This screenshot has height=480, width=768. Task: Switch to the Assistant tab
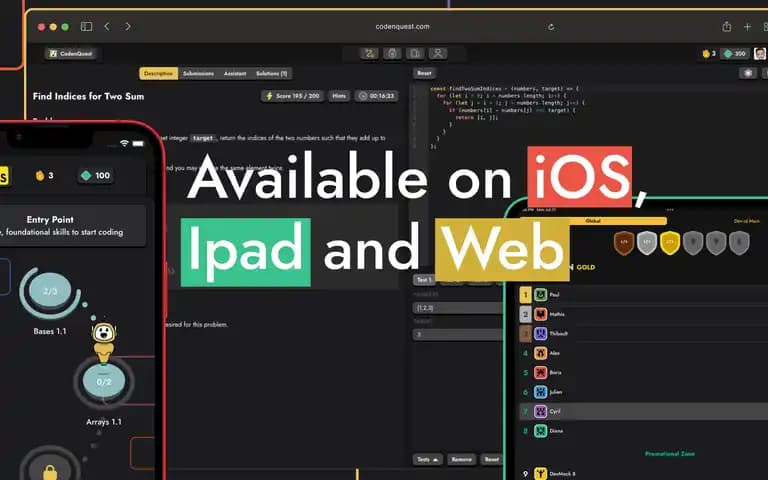pos(235,73)
